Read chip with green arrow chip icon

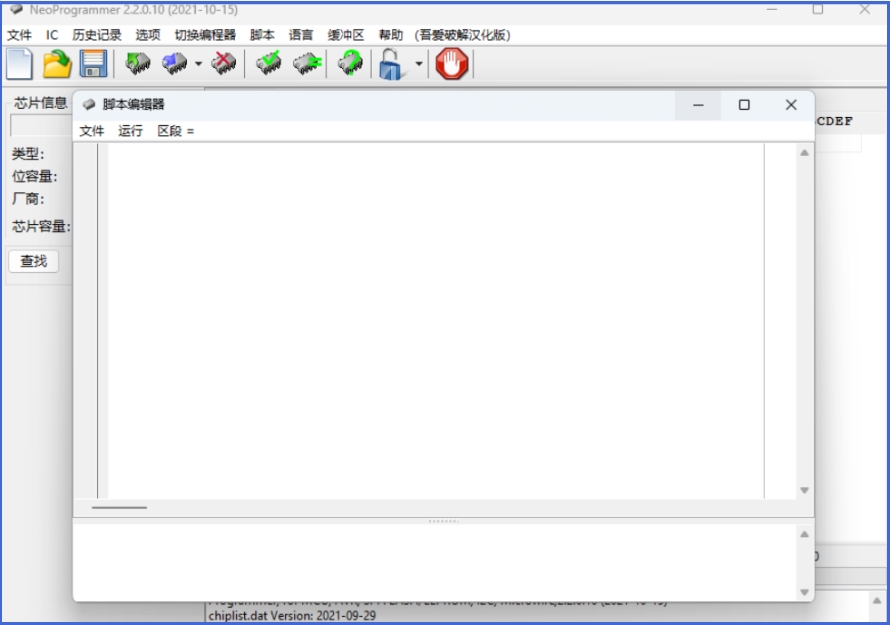coord(137,64)
